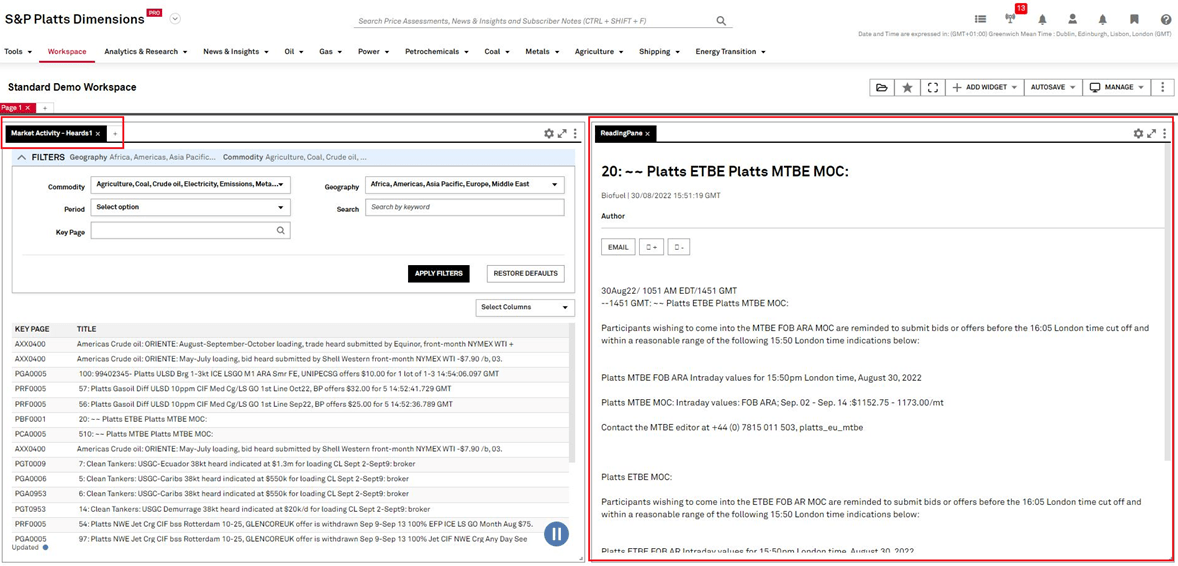Increase the article font size
The image size is (1178, 566).
(x=651, y=247)
